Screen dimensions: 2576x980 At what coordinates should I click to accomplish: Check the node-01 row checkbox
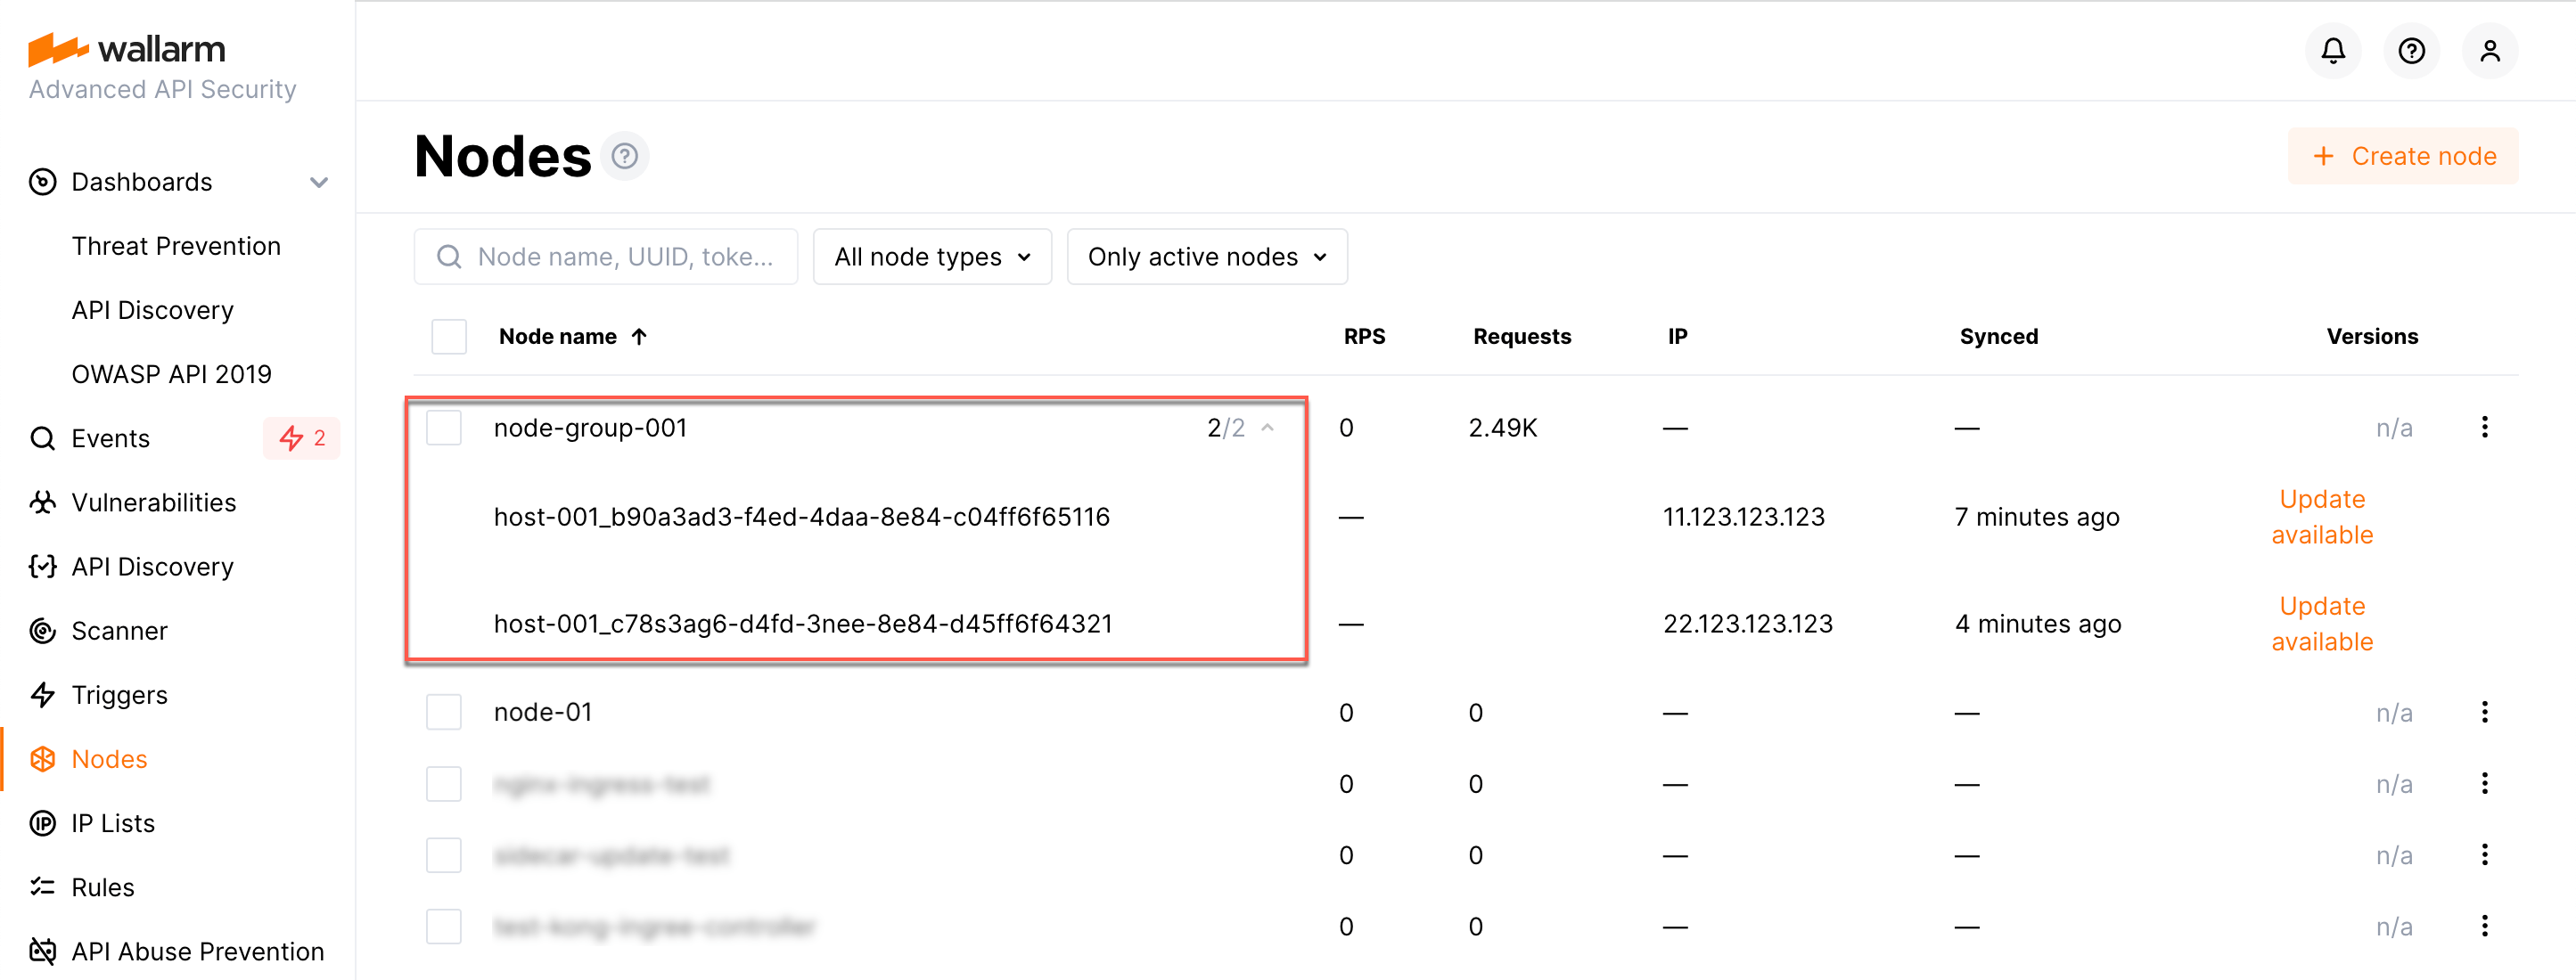[444, 712]
